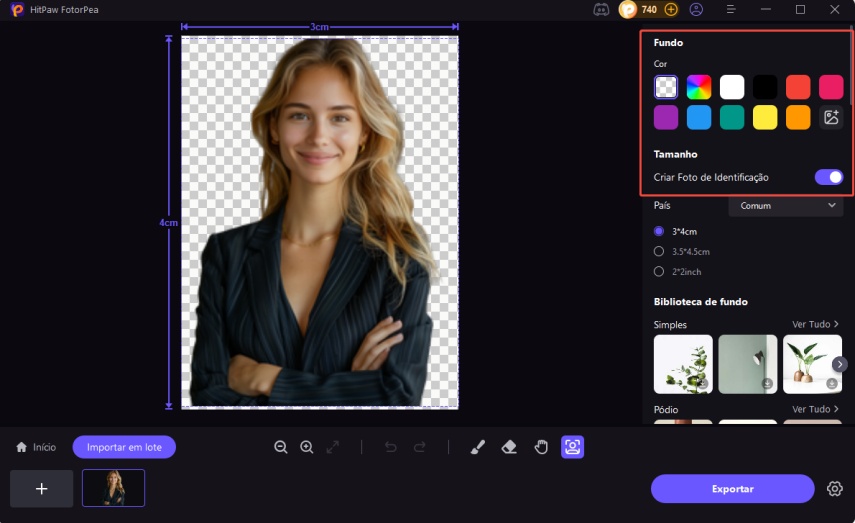Select the green wall lamp background thumbnail
Image resolution: width=855 pixels, height=523 pixels.
pyautogui.click(x=748, y=364)
